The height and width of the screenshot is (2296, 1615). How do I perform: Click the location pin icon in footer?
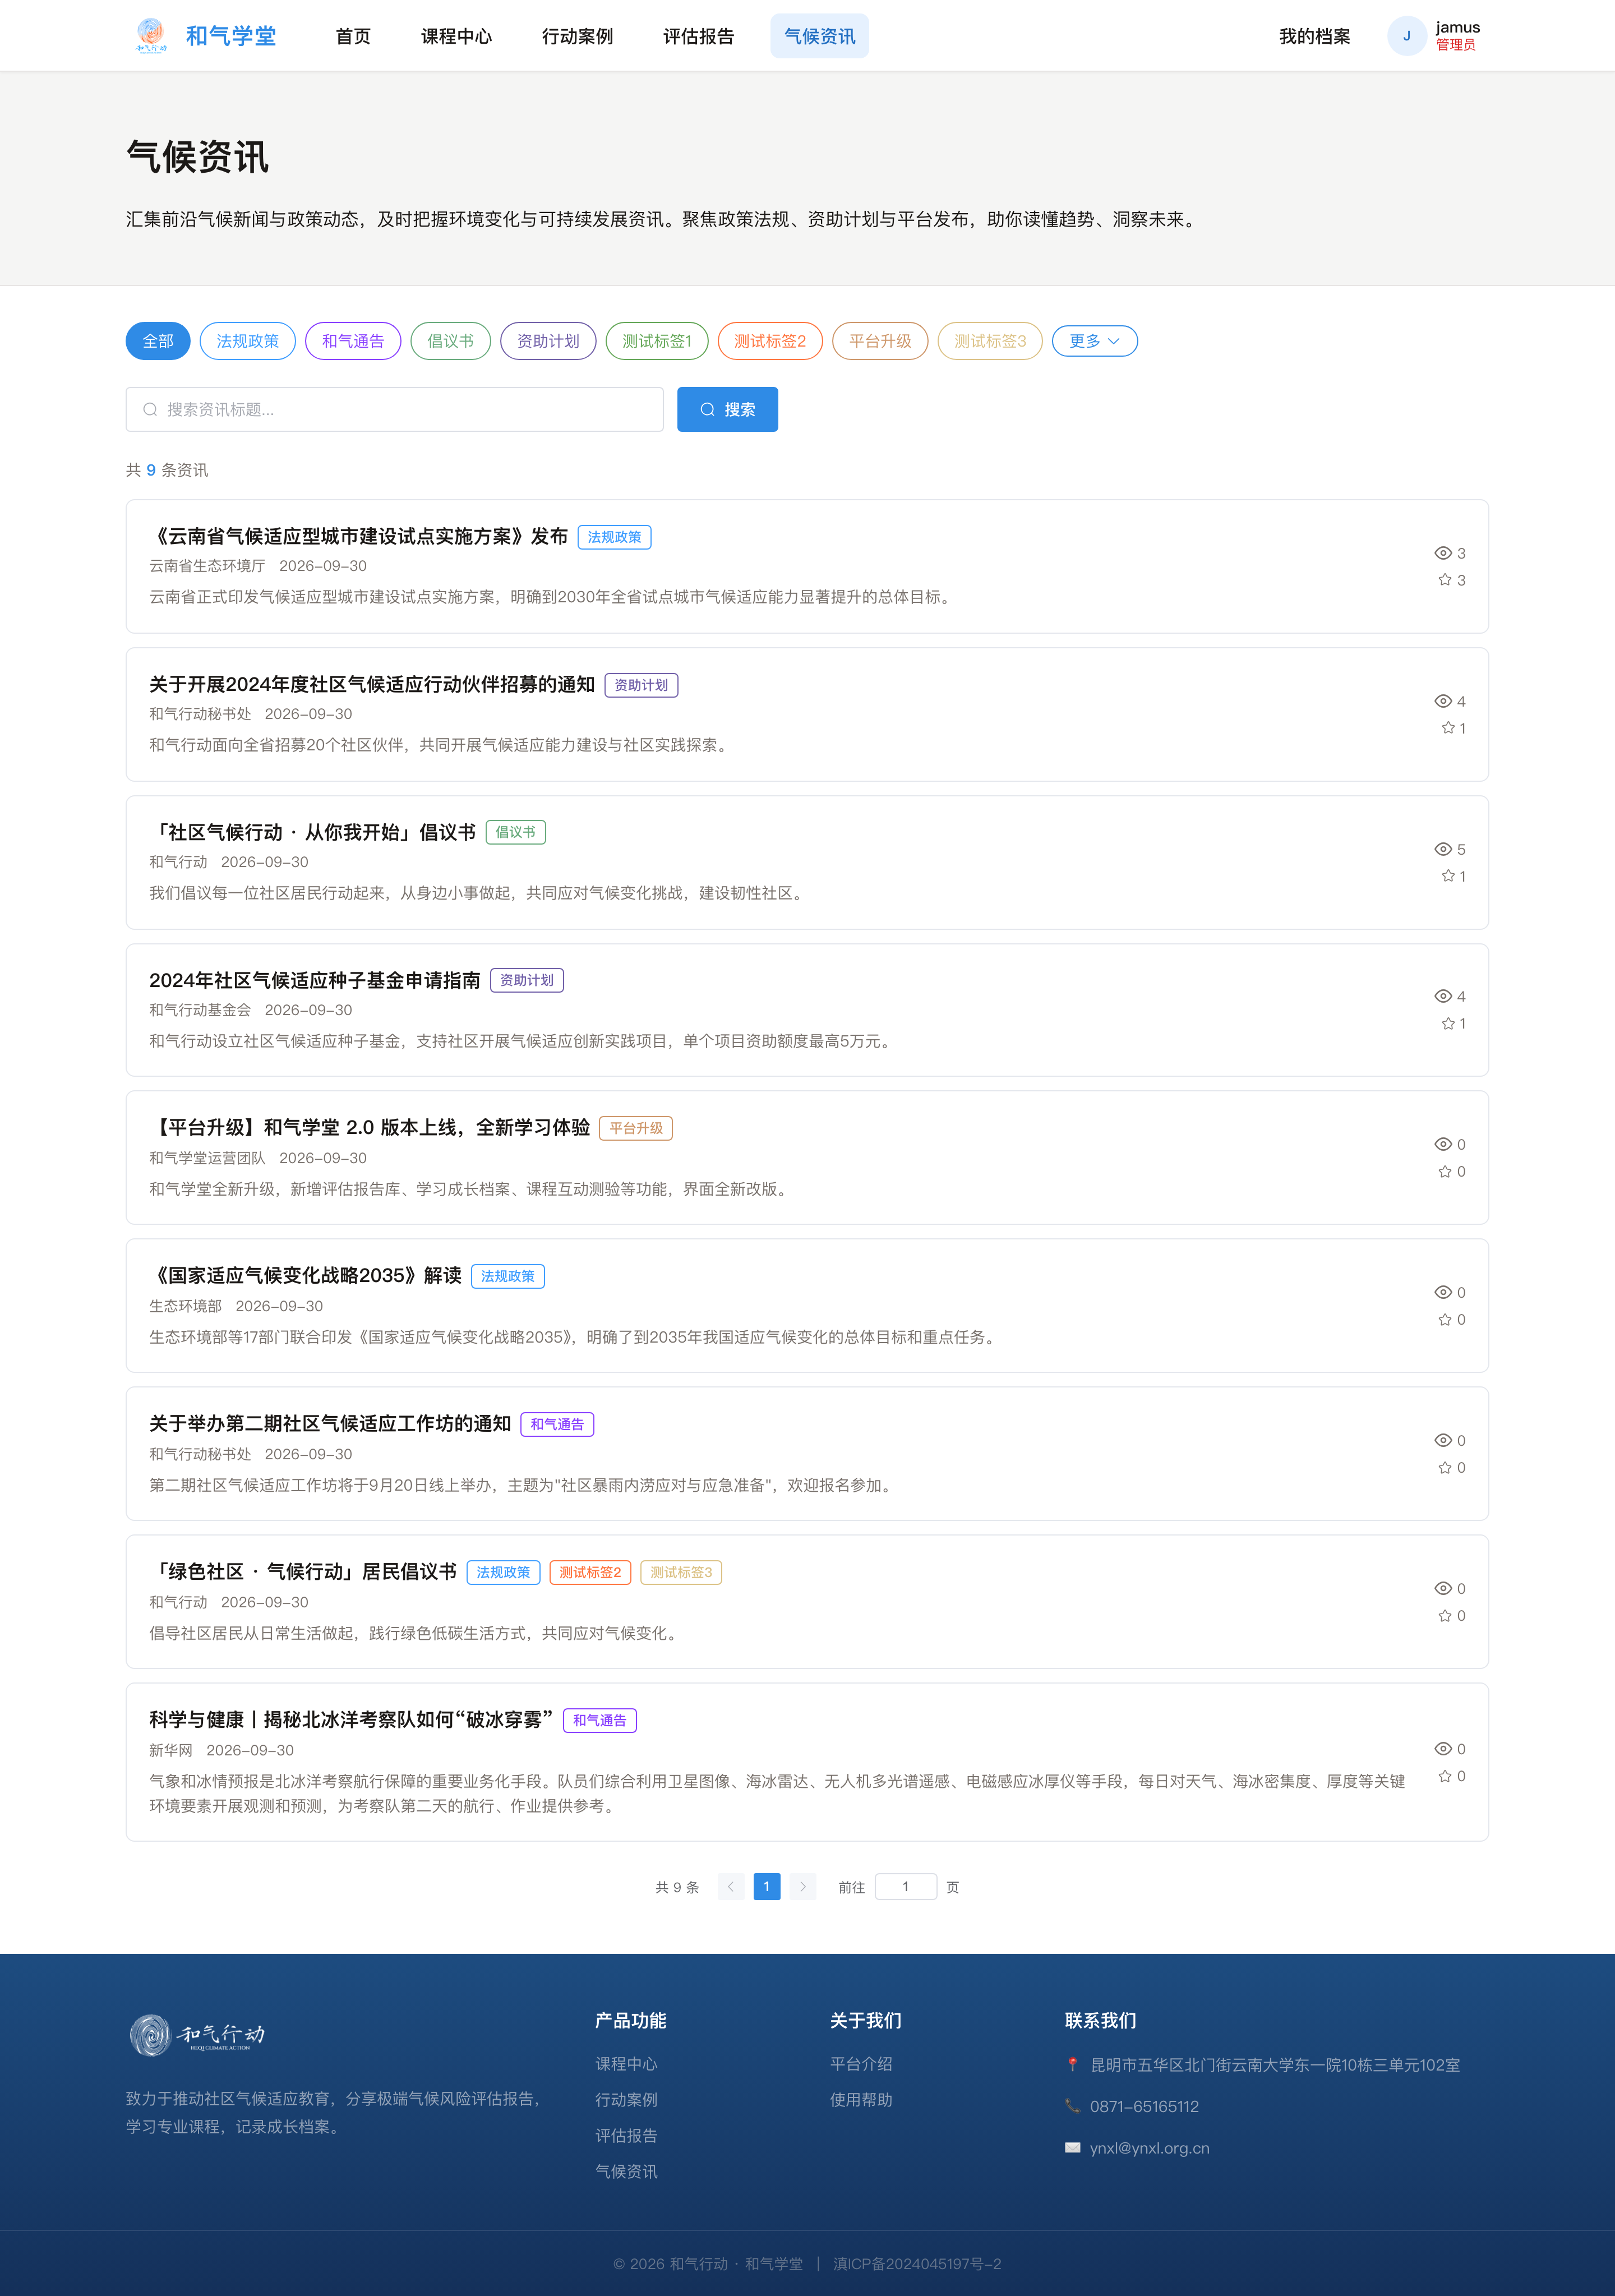pyautogui.click(x=1072, y=2064)
